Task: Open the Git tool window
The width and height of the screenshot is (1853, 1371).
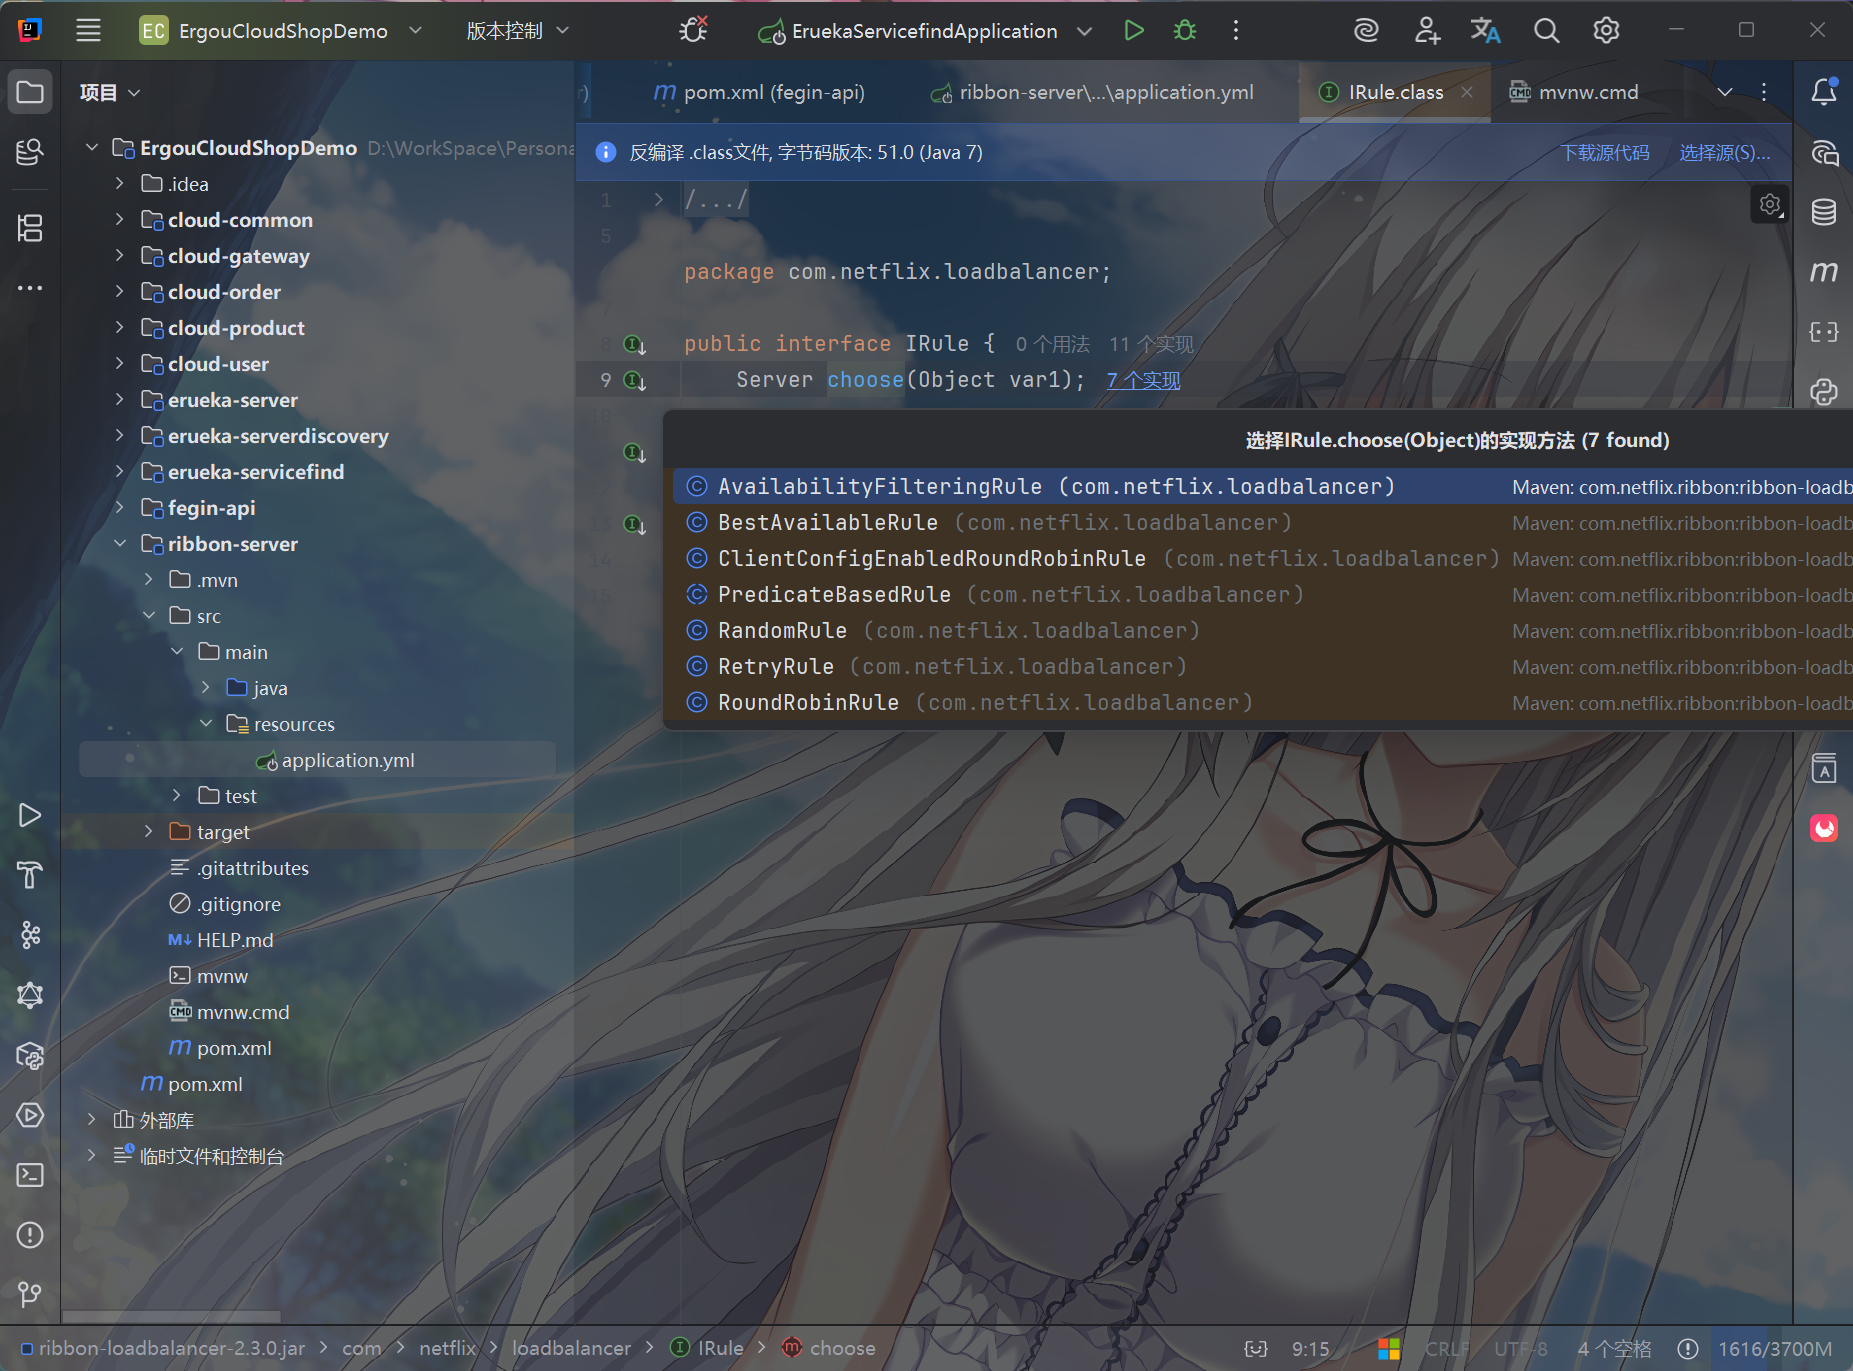Action: (x=30, y=1295)
